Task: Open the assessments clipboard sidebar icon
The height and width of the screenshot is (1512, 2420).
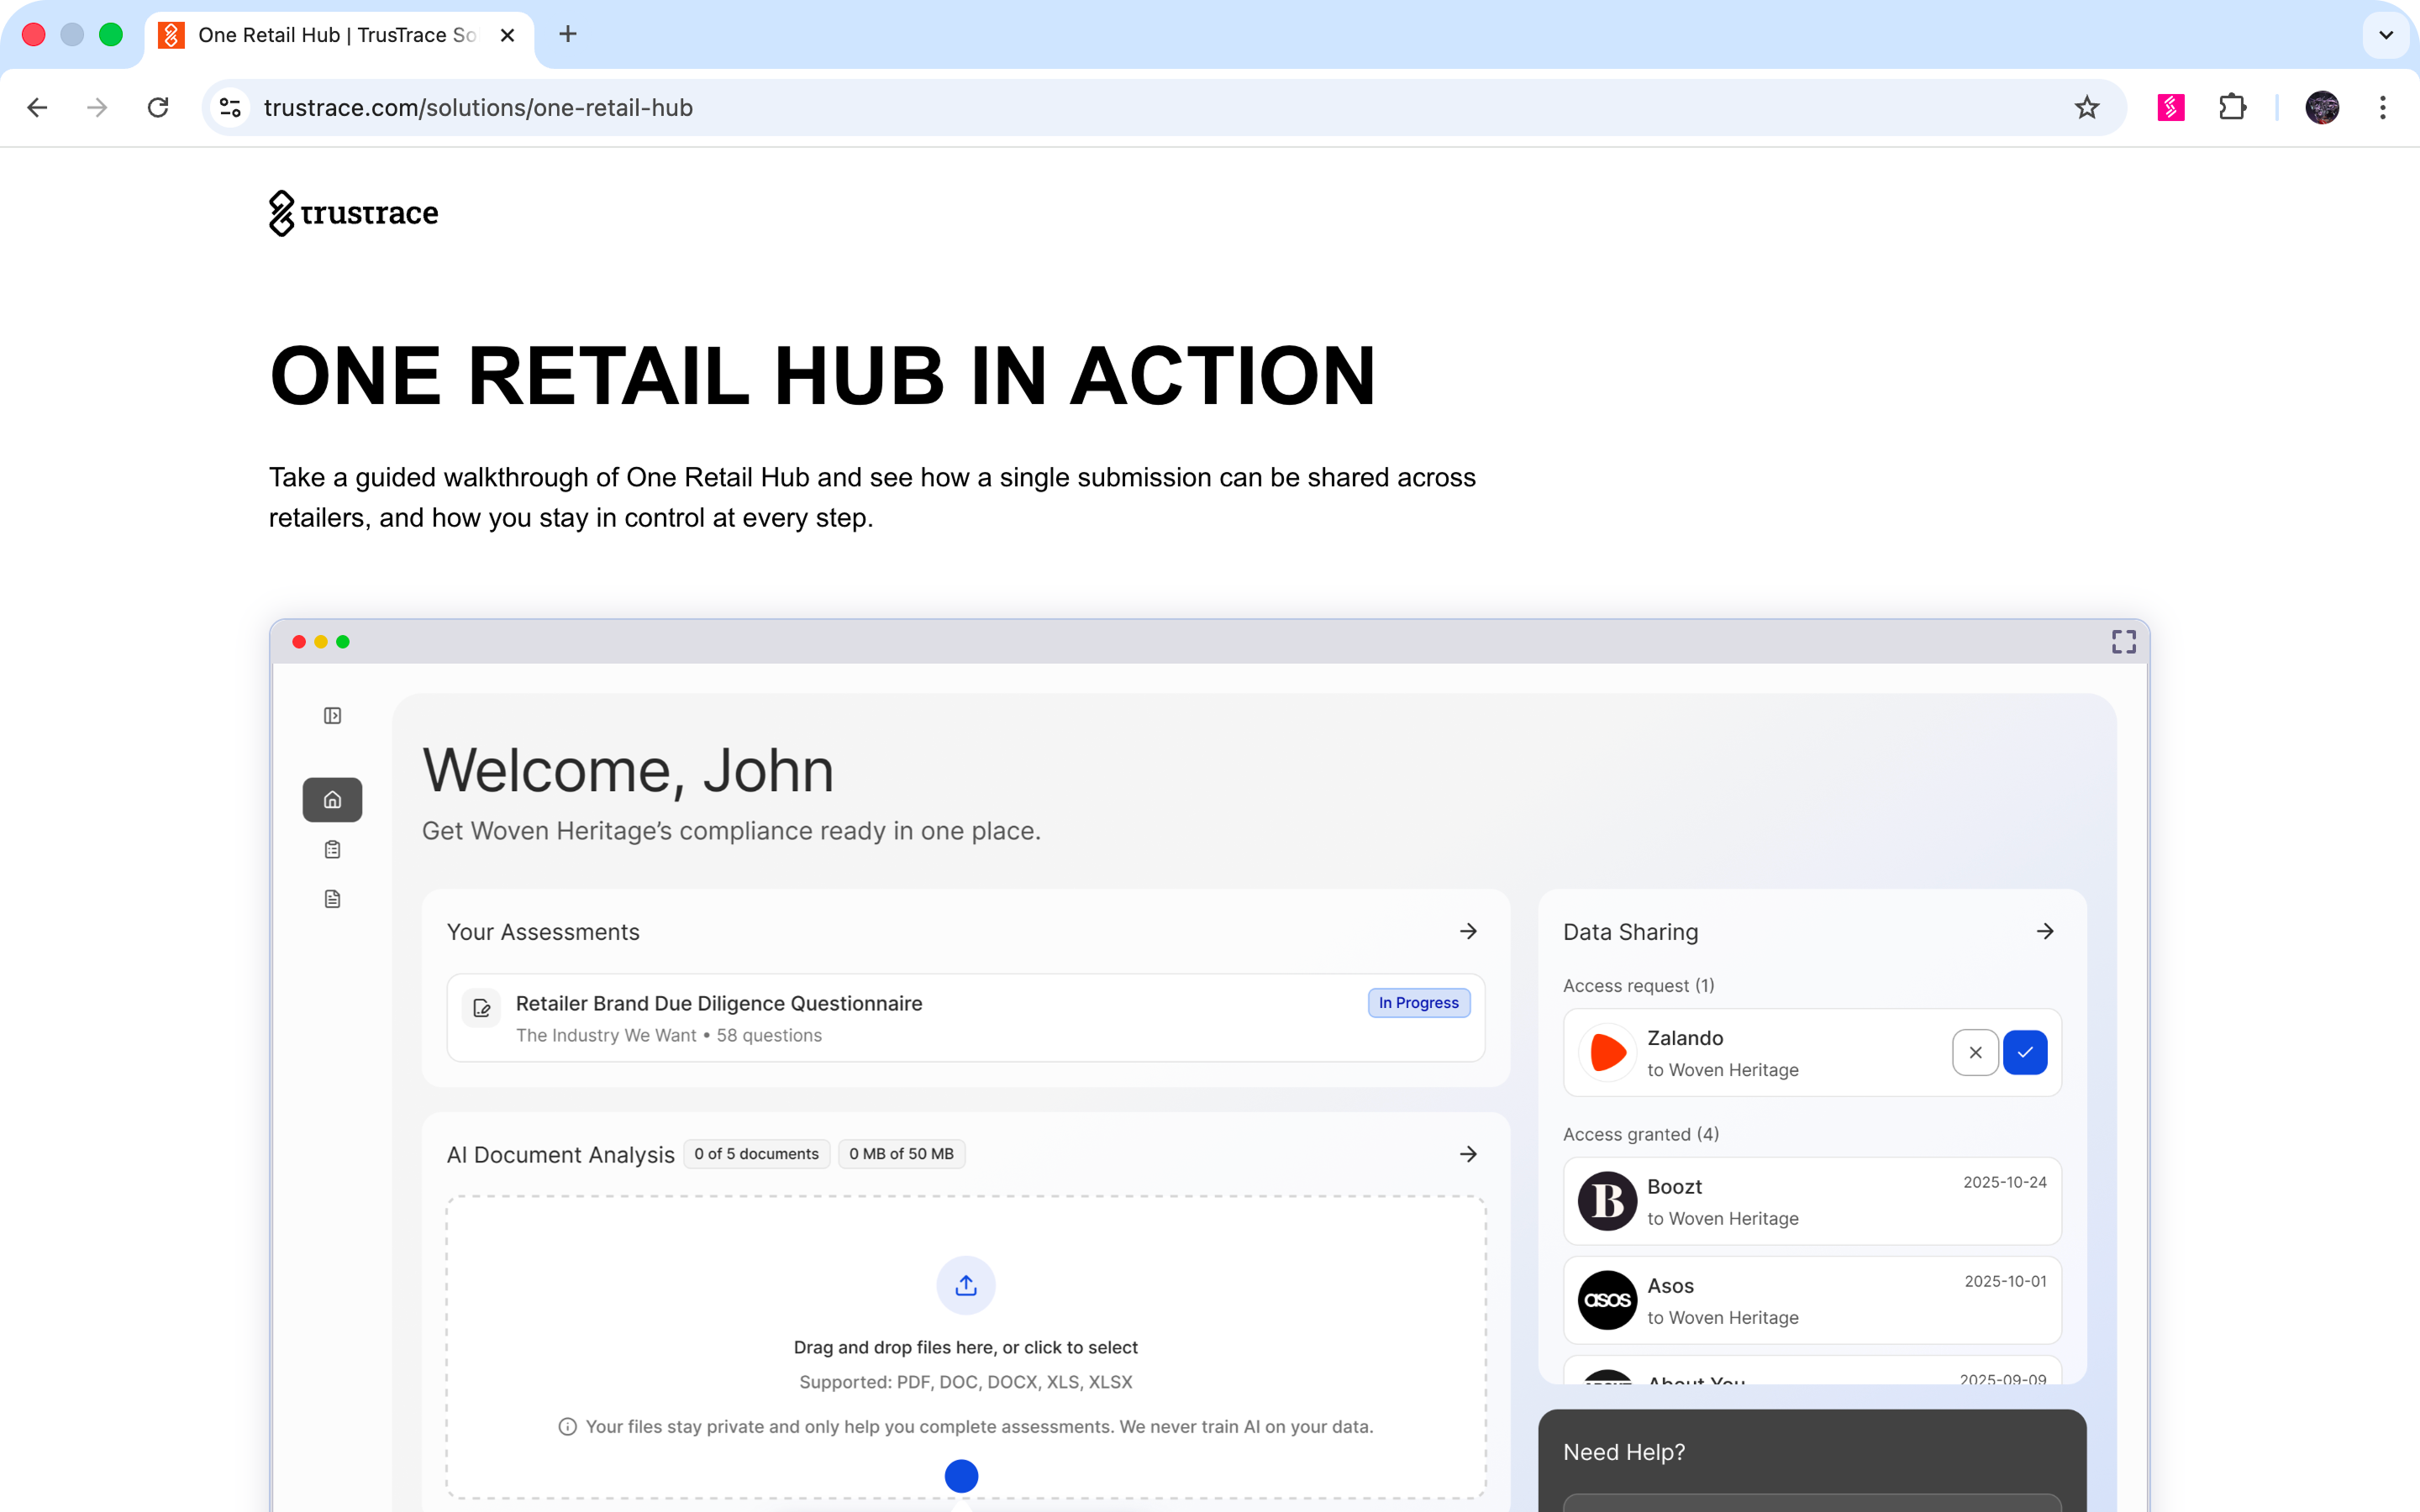Action: (333, 850)
